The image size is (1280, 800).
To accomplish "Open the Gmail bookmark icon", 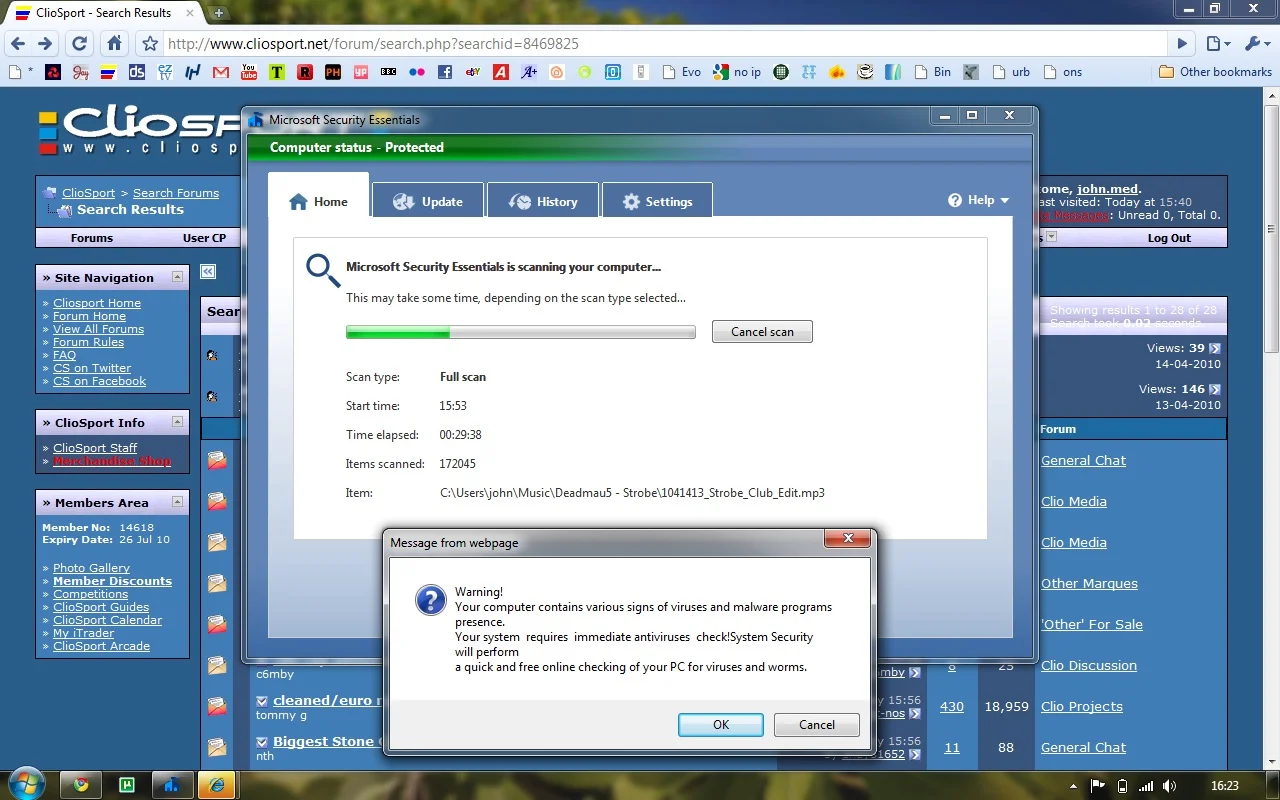I will tap(221, 72).
